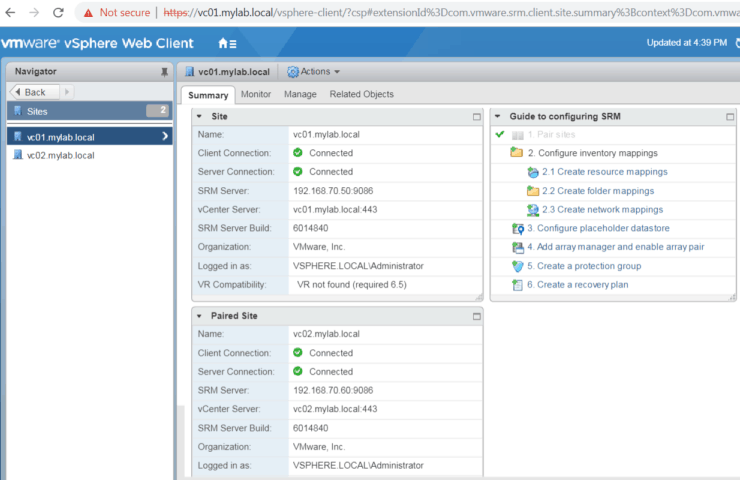This screenshot has width=740, height=480.
Task: Click the Create network mappings icon
Action: [x=533, y=210]
